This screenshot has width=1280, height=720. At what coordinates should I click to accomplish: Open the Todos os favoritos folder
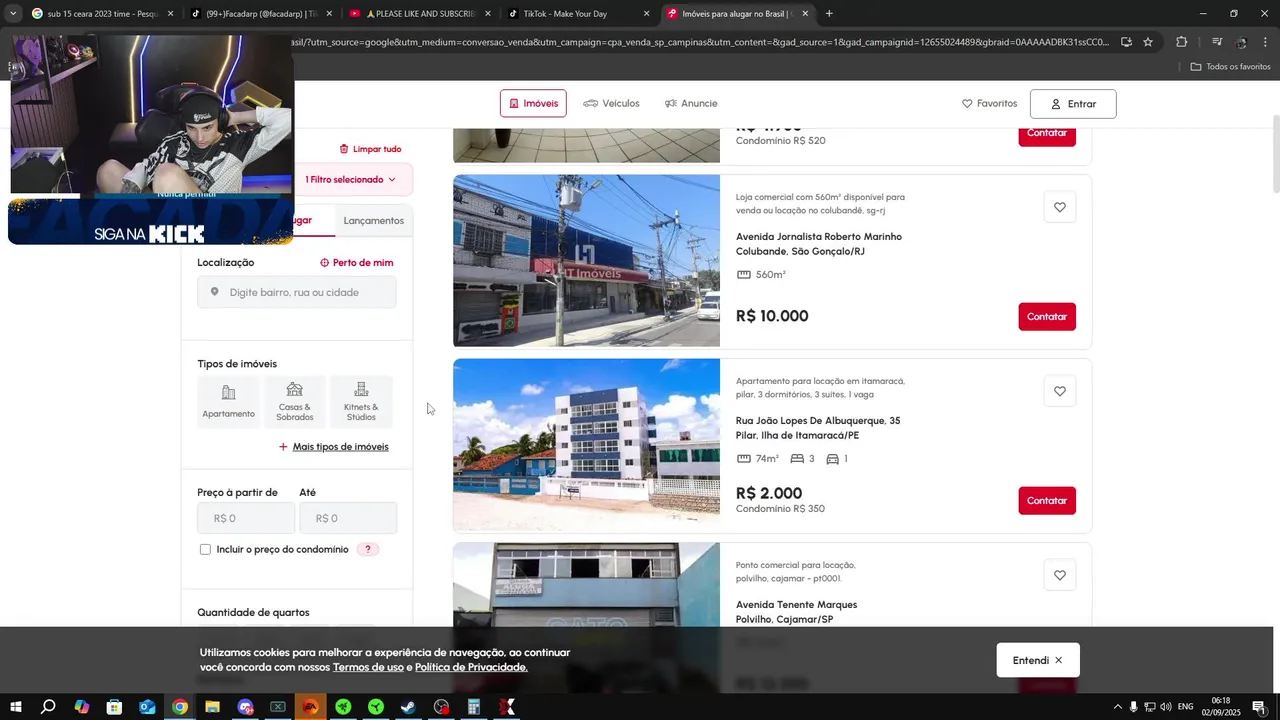1230,67
